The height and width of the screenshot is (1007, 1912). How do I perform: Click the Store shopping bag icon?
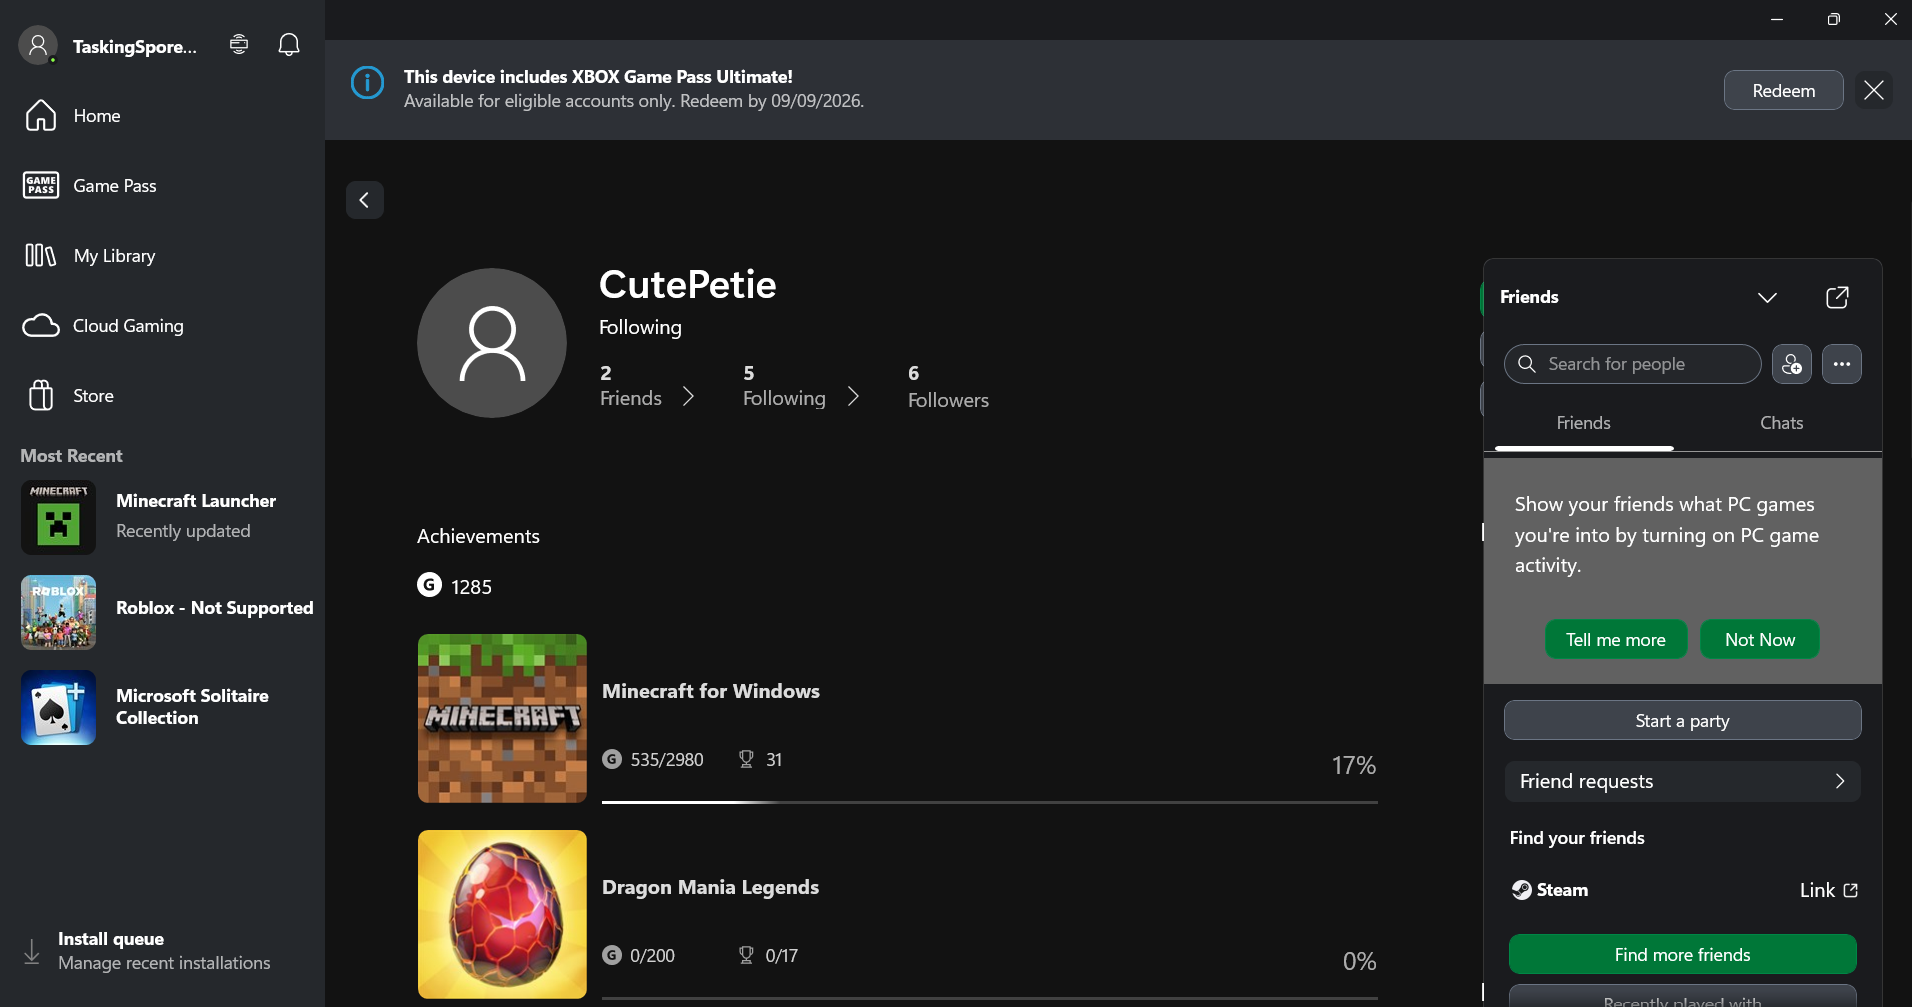coord(41,395)
